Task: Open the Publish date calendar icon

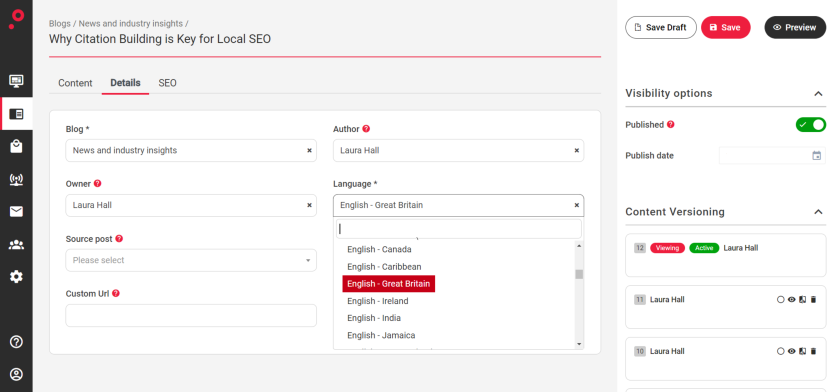Action: (817, 156)
